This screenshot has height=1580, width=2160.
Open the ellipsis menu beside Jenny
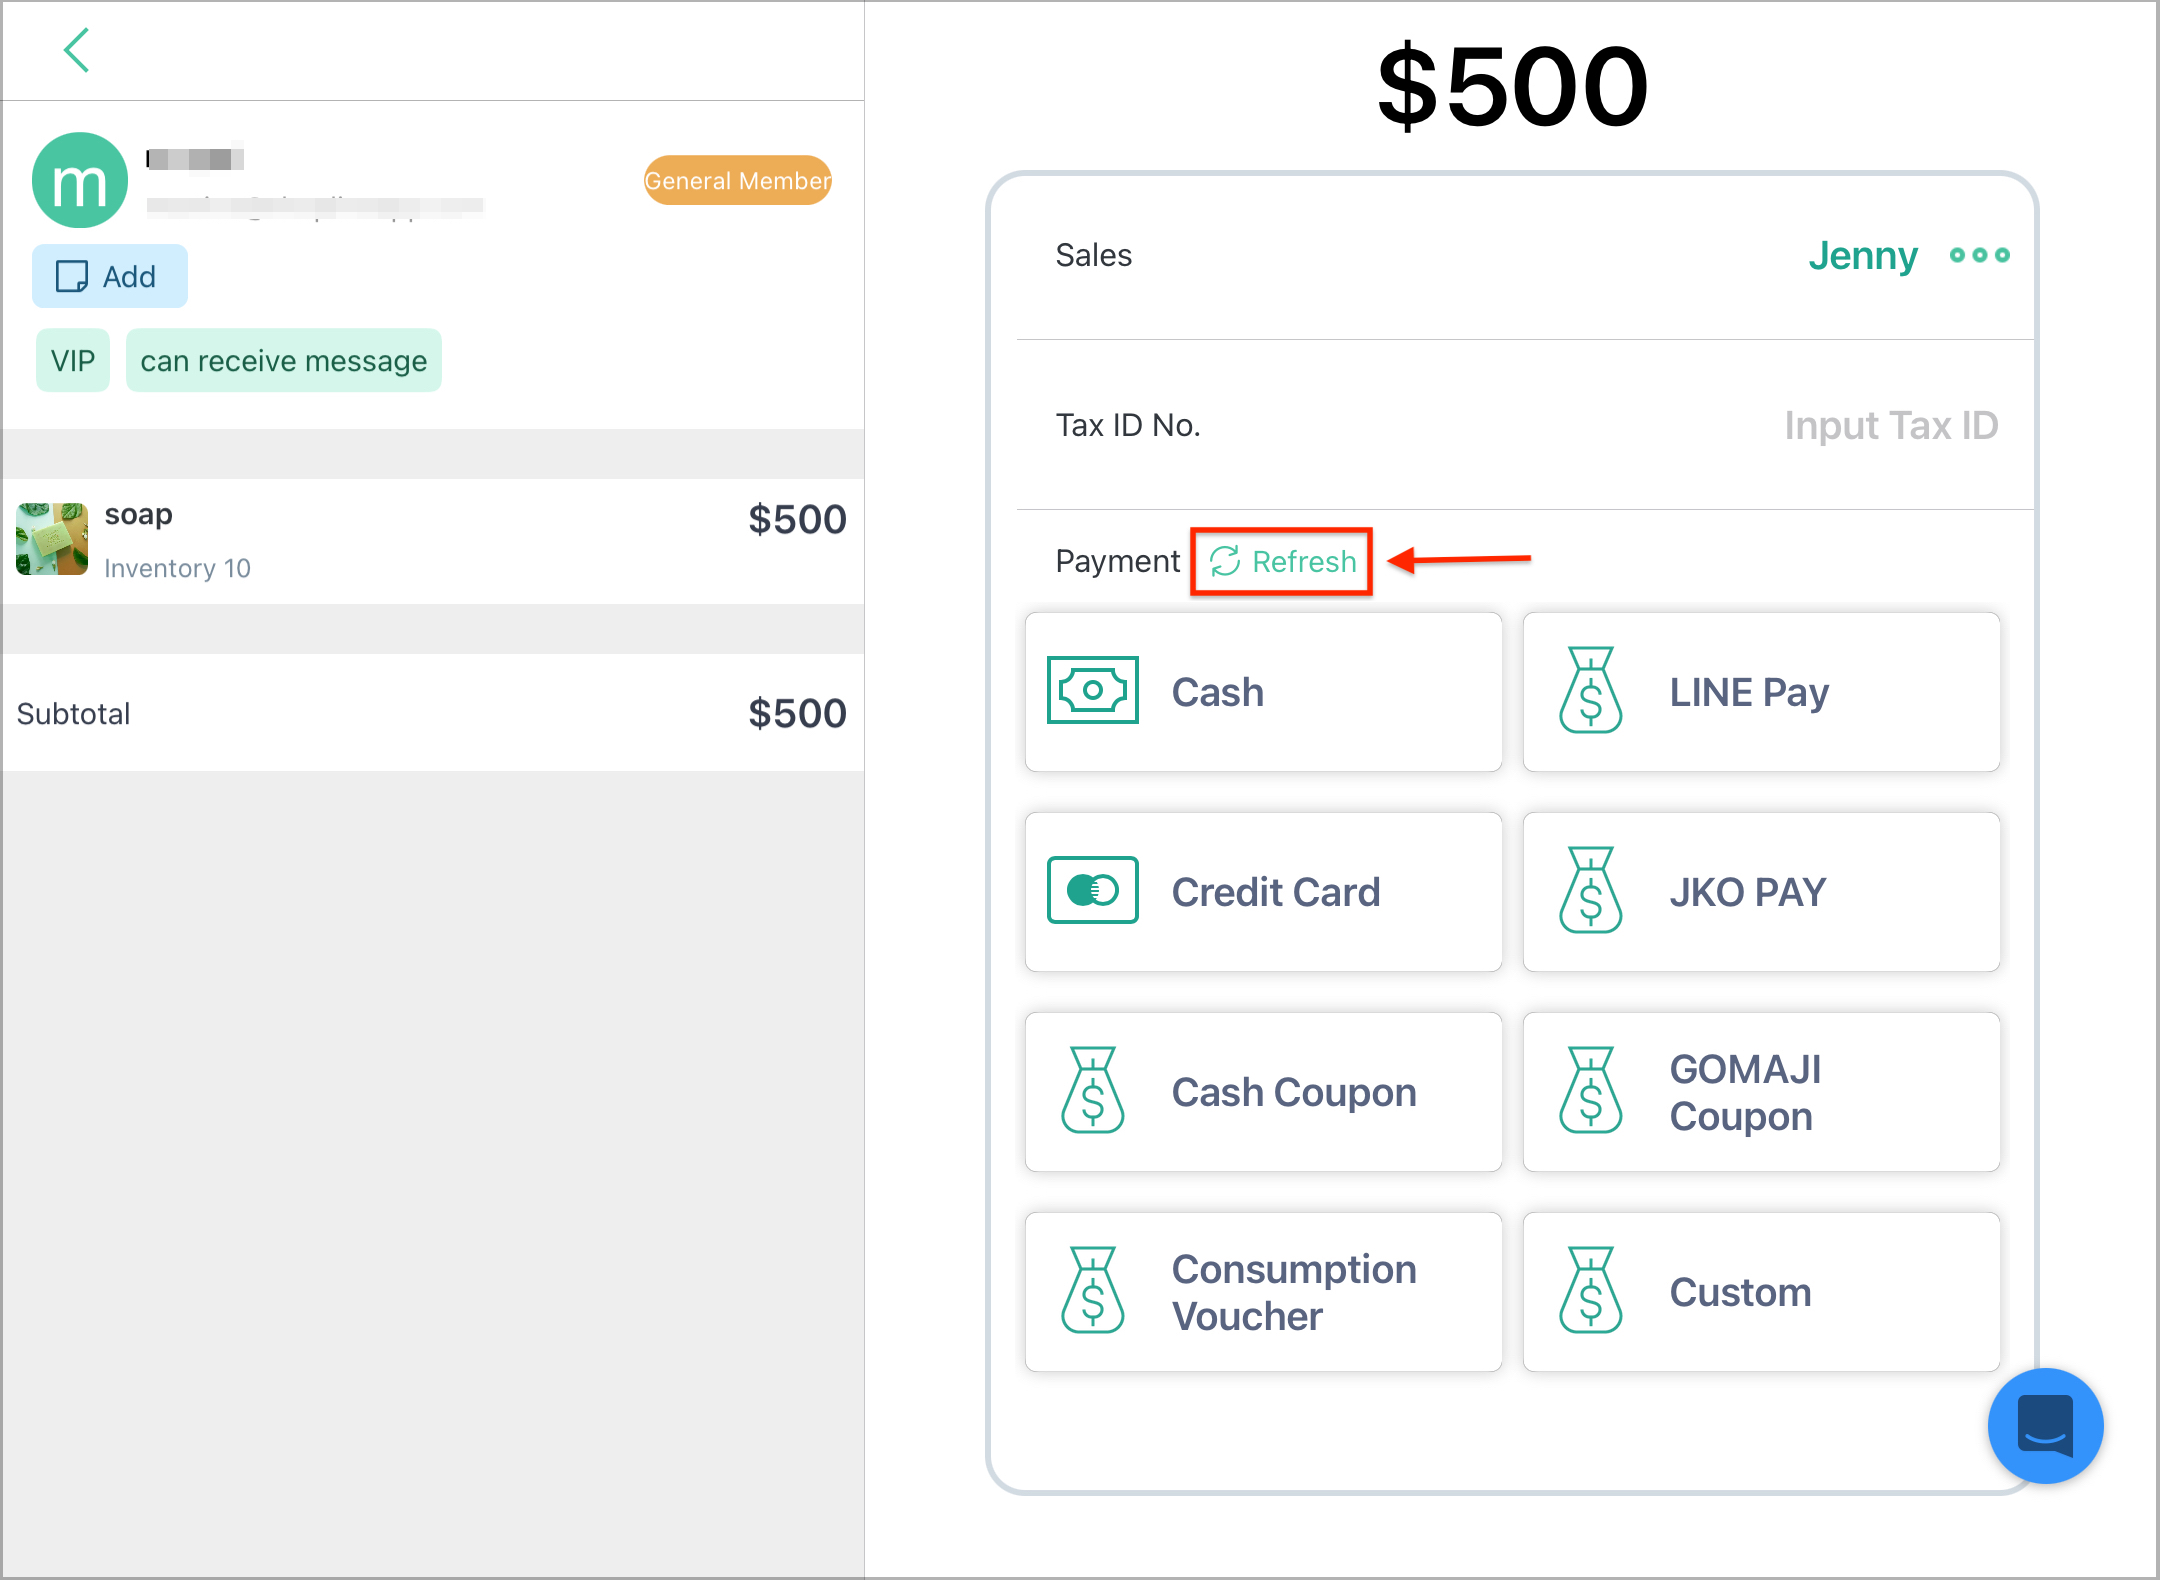pos(1978,257)
